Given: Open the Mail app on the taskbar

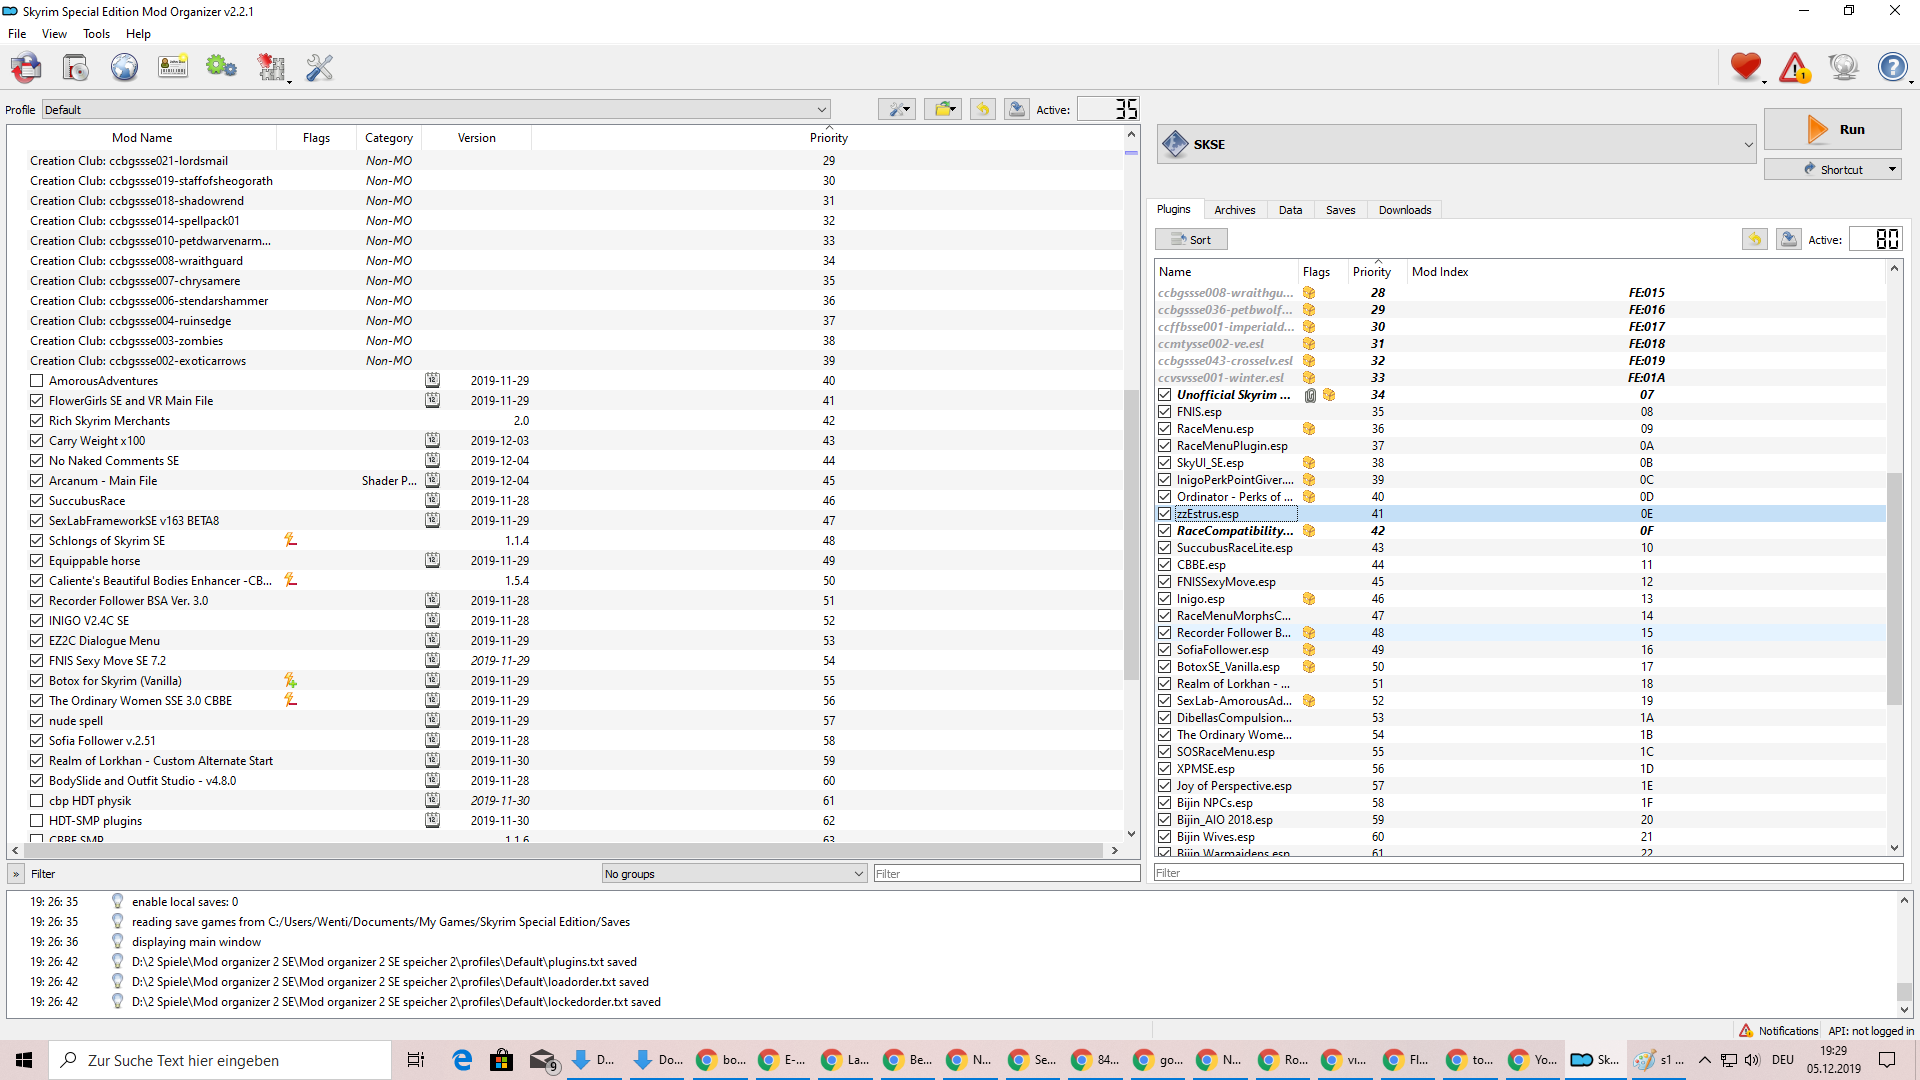Looking at the screenshot, I should 542,1060.
